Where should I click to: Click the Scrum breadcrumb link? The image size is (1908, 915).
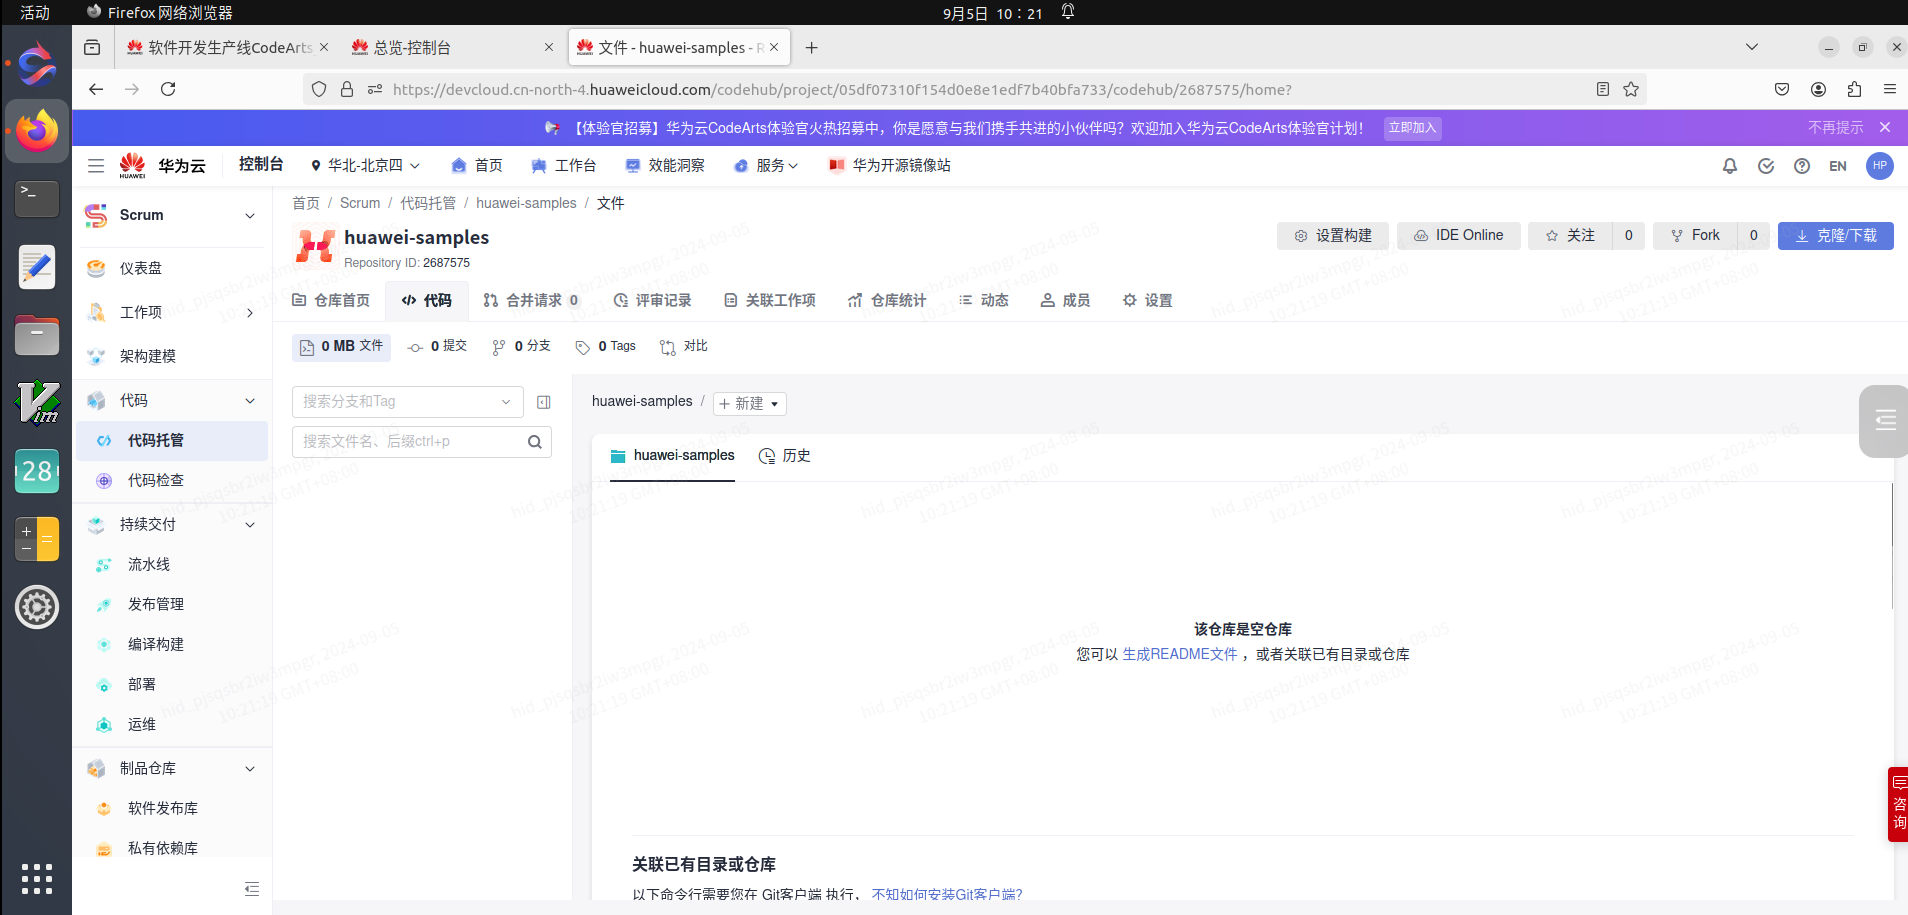coord(360,203)
